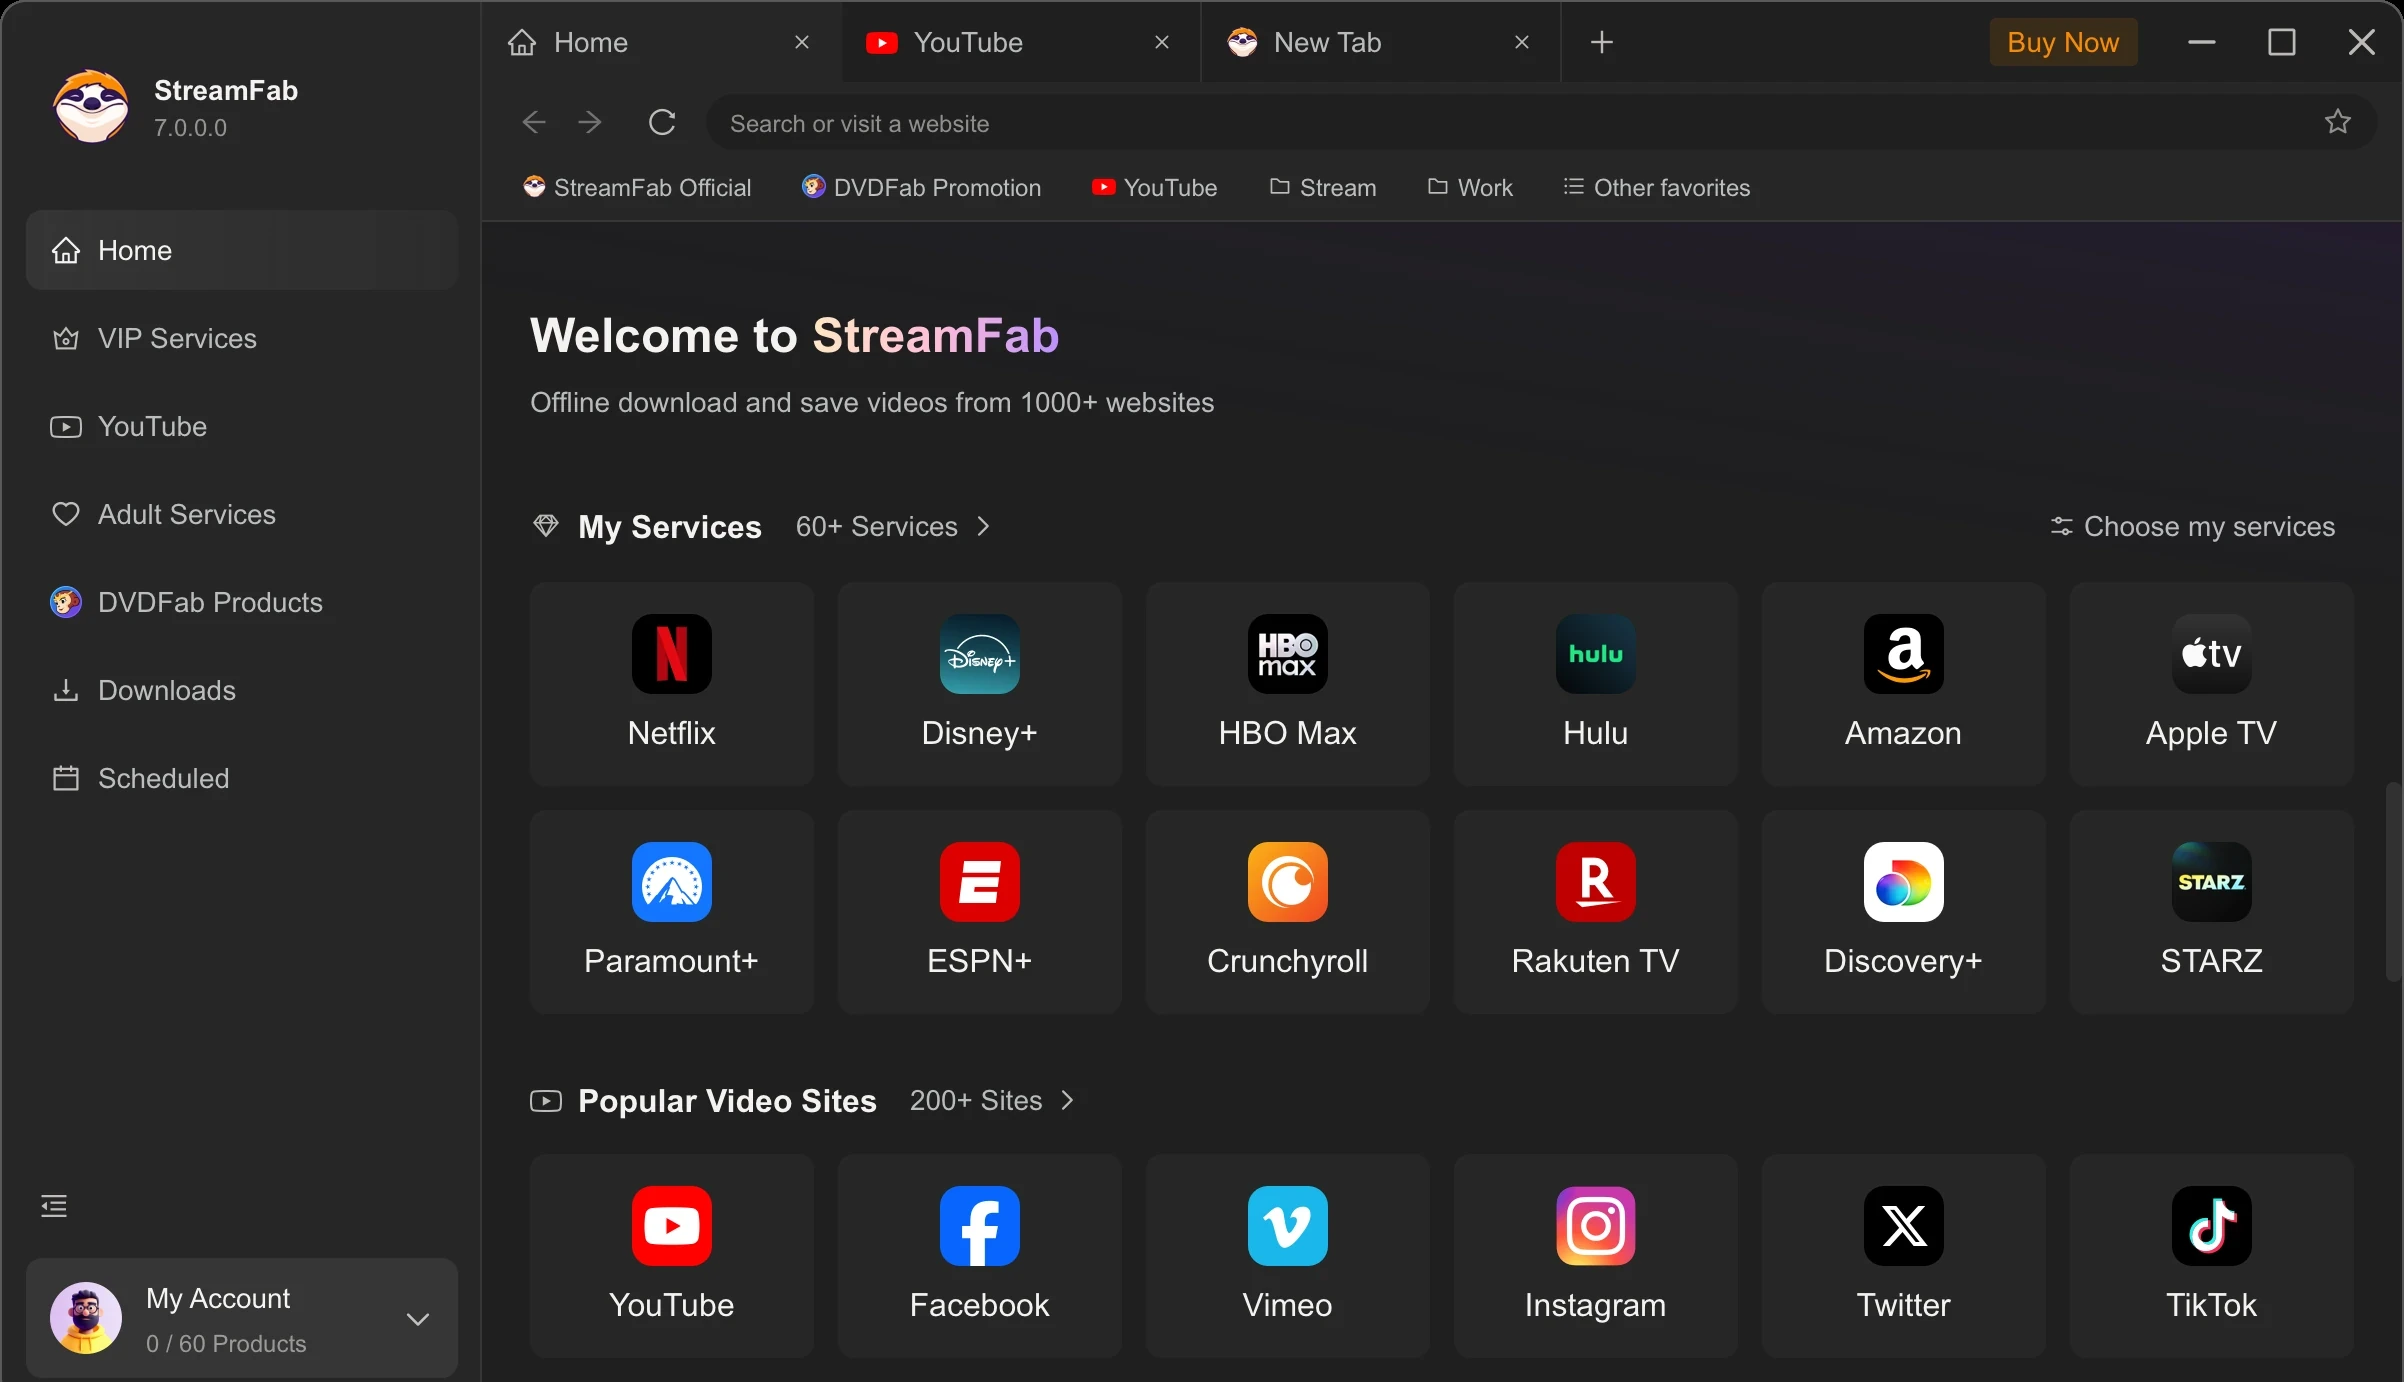The width and height of the screenshot is (2404, 1382).
Task: Reload the current page
Action: [x=662, y=122]
